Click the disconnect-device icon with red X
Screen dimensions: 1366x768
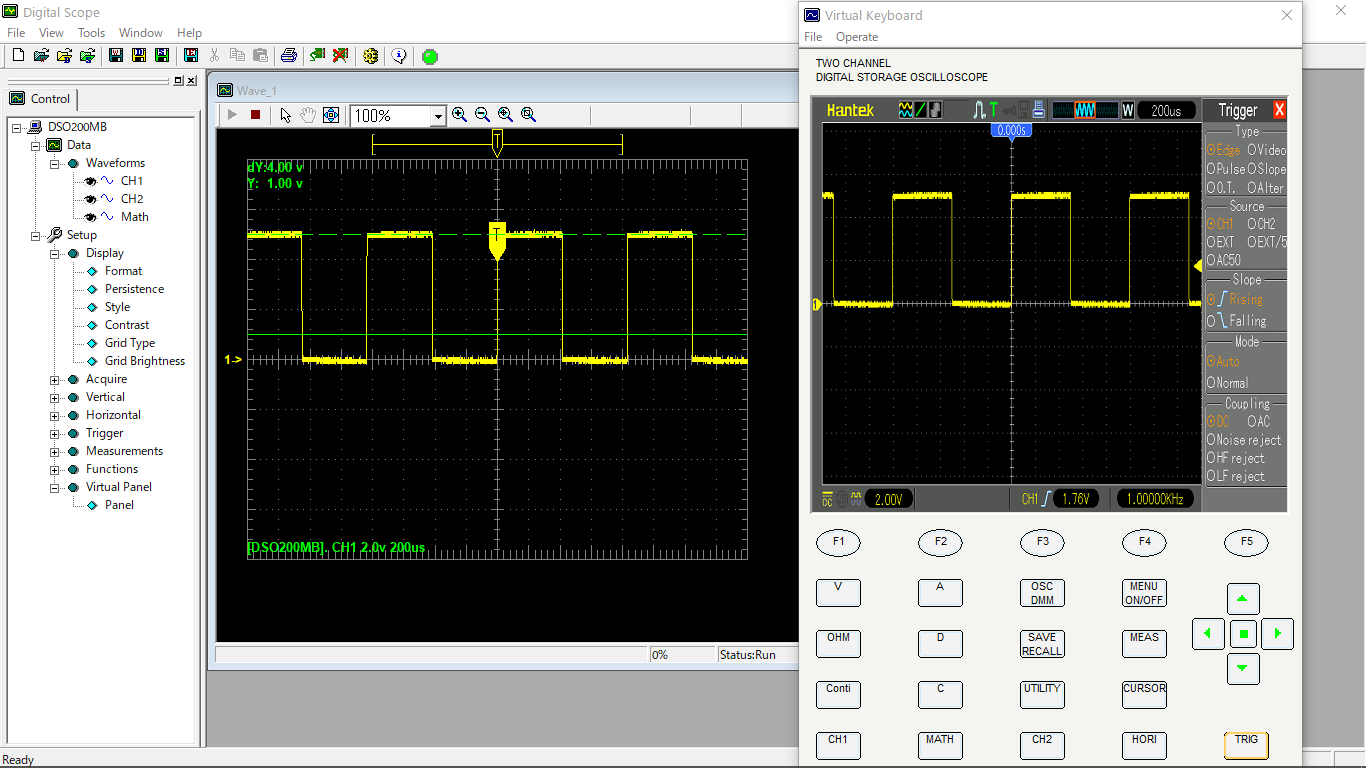[341, 56]
